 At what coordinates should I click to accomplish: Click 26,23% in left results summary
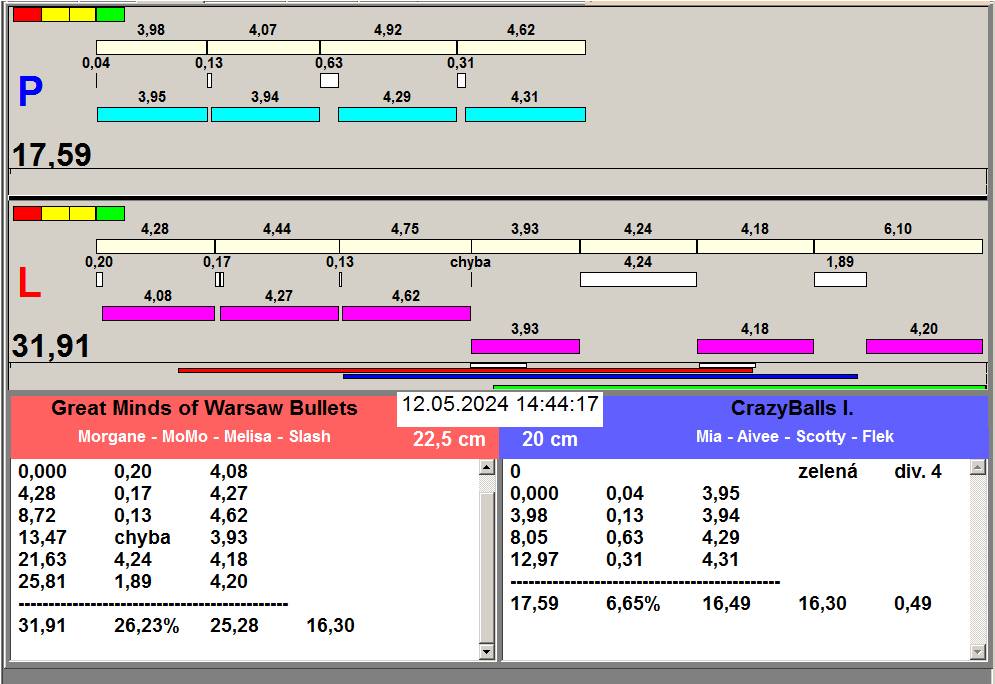[147, 626]
